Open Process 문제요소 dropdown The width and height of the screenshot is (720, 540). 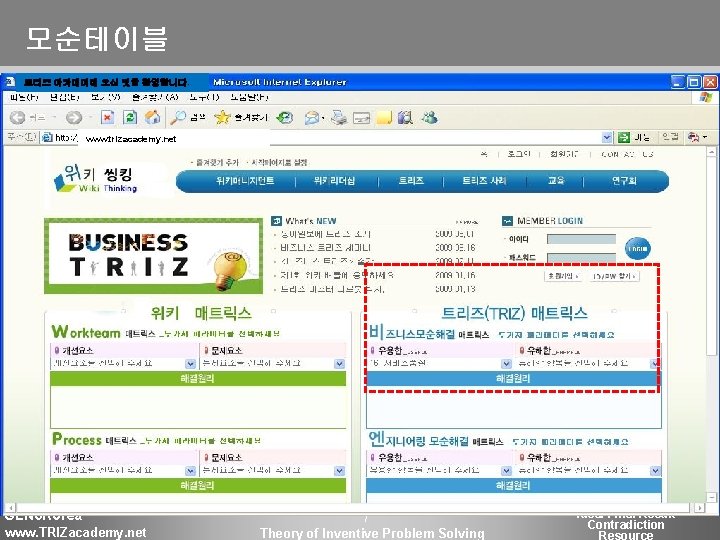pyautogui.click(x=339, y=471)
